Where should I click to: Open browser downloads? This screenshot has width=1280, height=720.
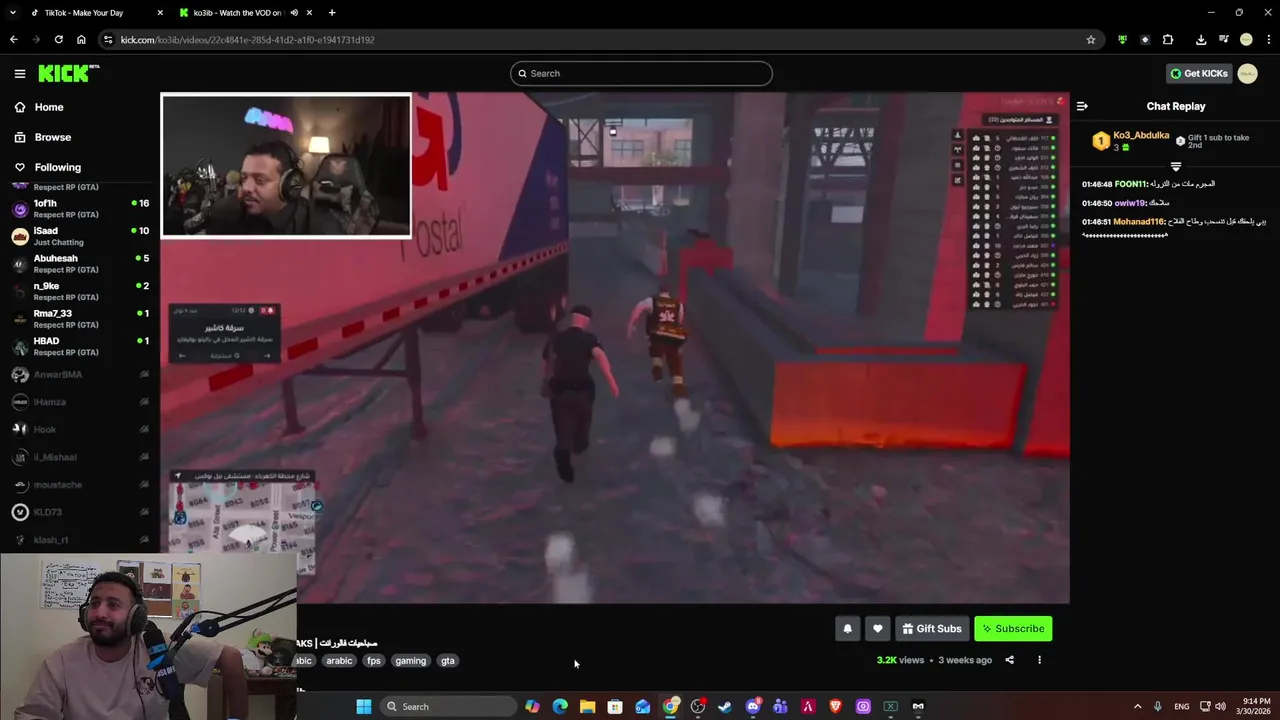click(x=1201, y=40)
